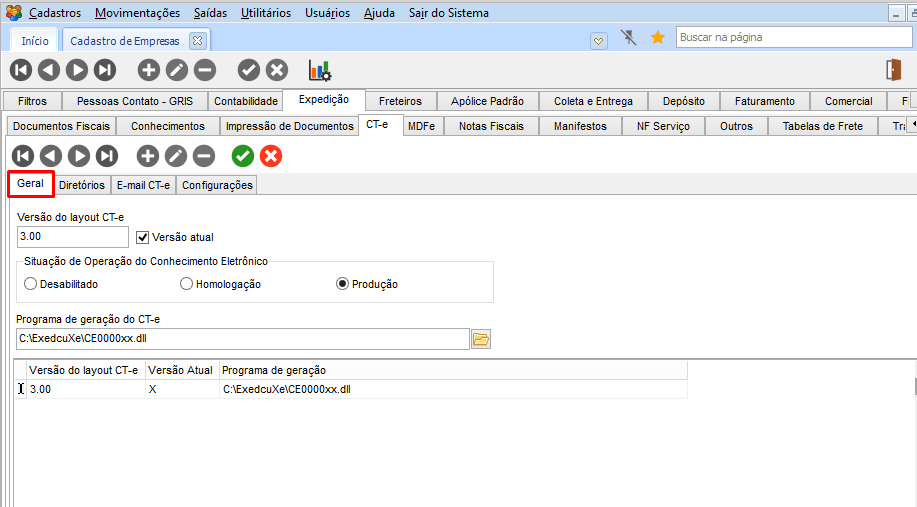Remove CT-e record with minus icon
Screen dimensions: 917x507
point(204,156)
